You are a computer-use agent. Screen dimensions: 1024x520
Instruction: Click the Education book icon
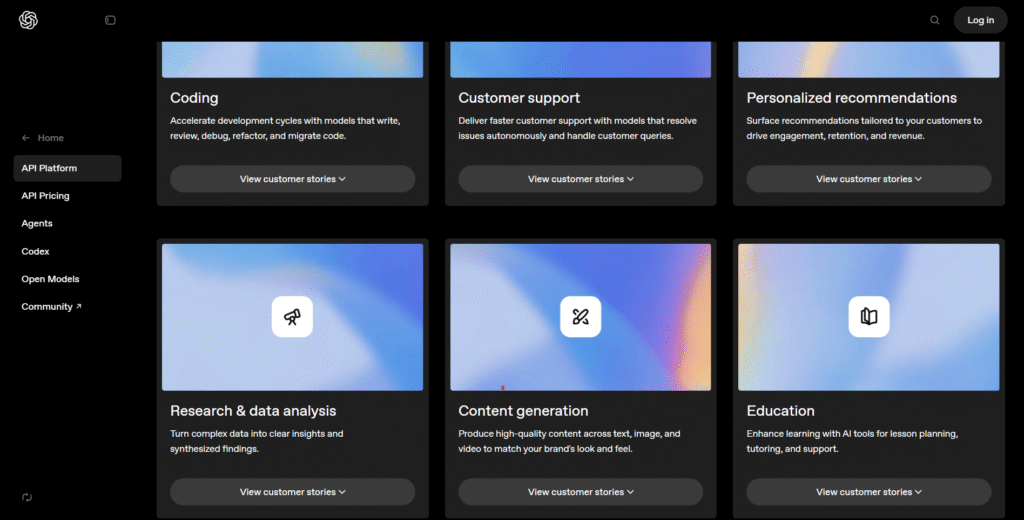click(x=868, y=317)
